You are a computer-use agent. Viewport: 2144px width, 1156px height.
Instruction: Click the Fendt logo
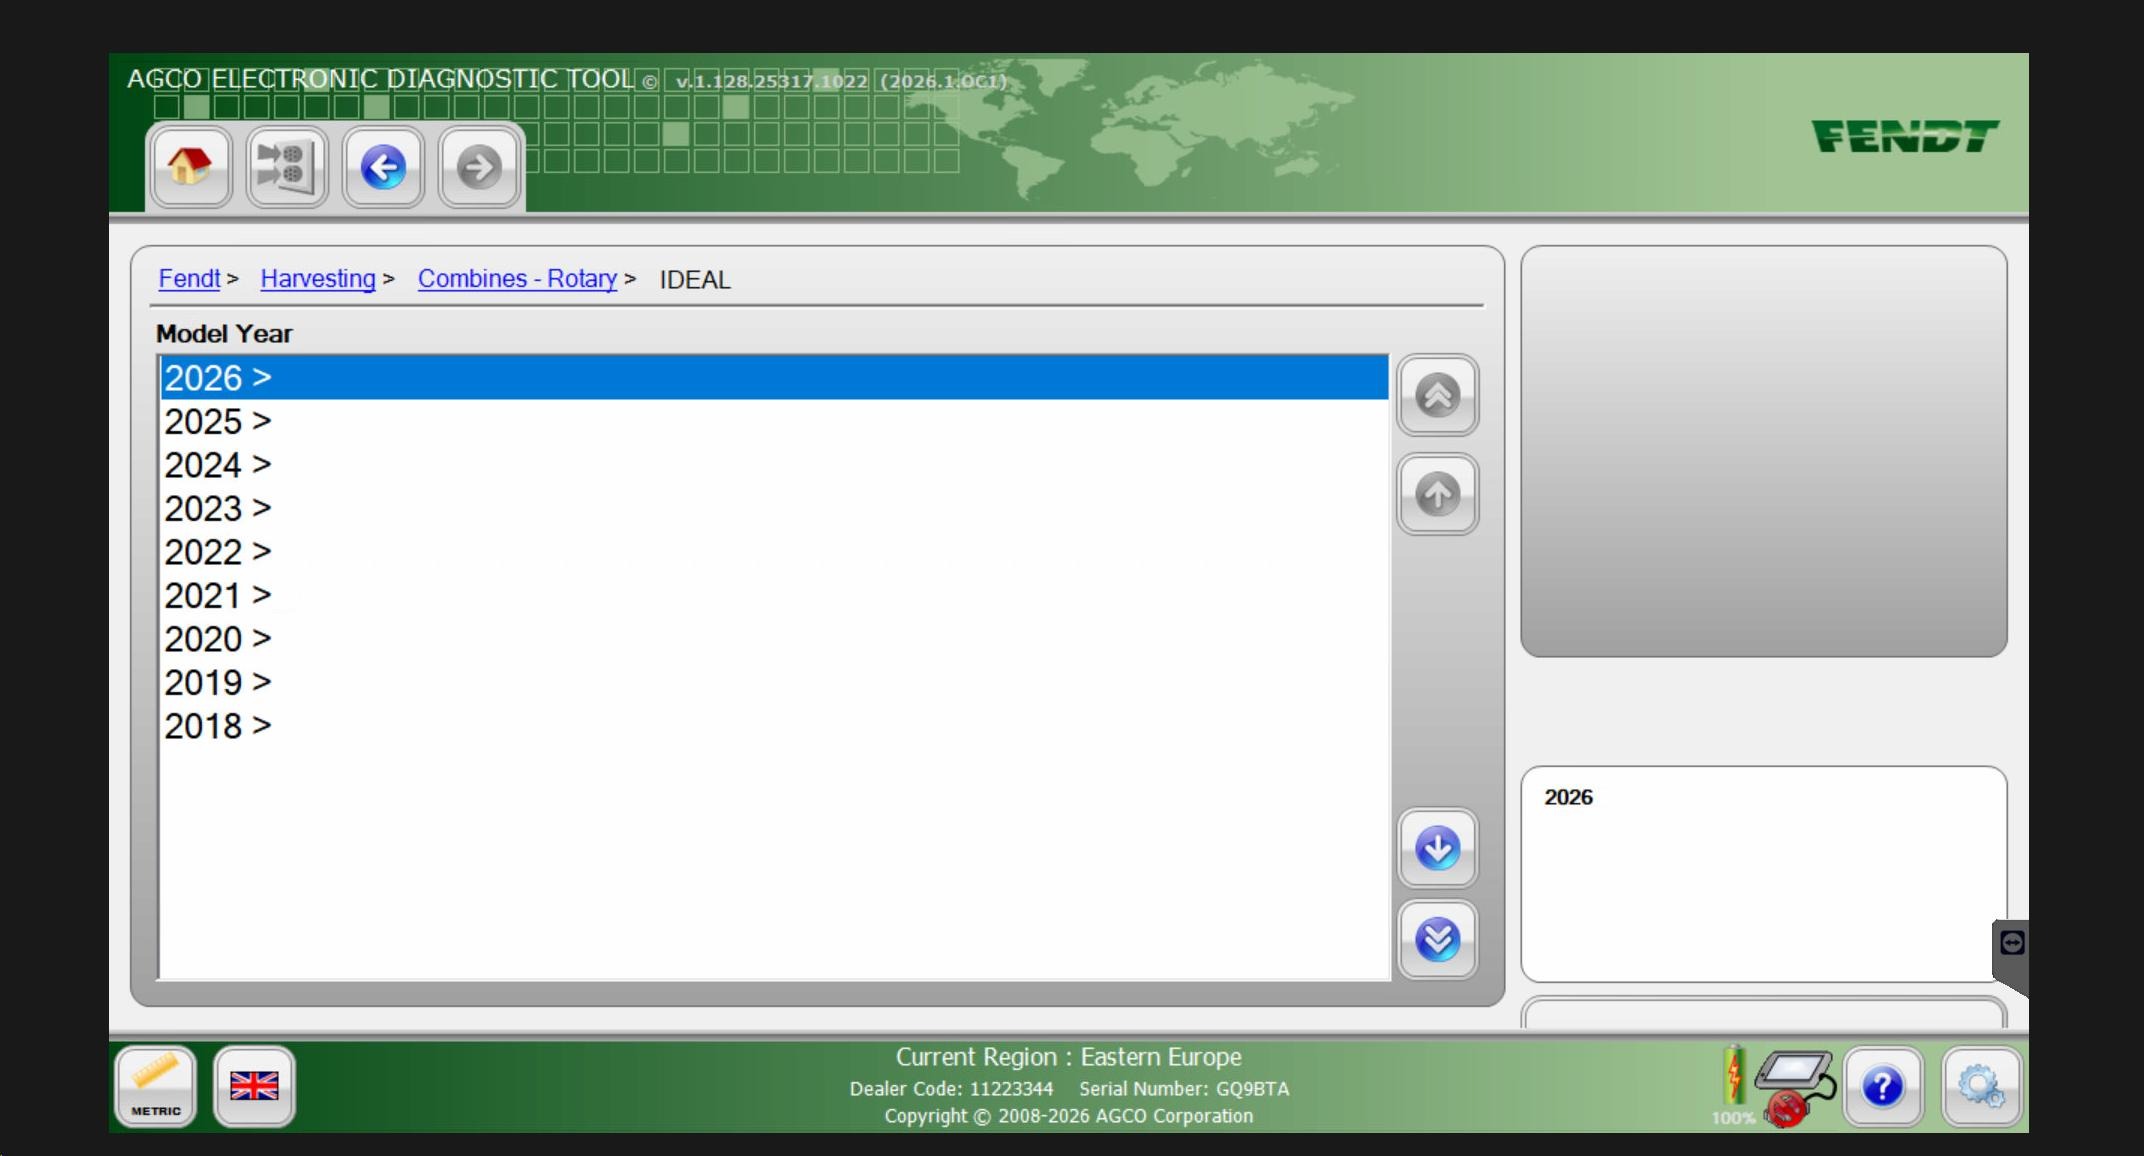click(1905, 136)
